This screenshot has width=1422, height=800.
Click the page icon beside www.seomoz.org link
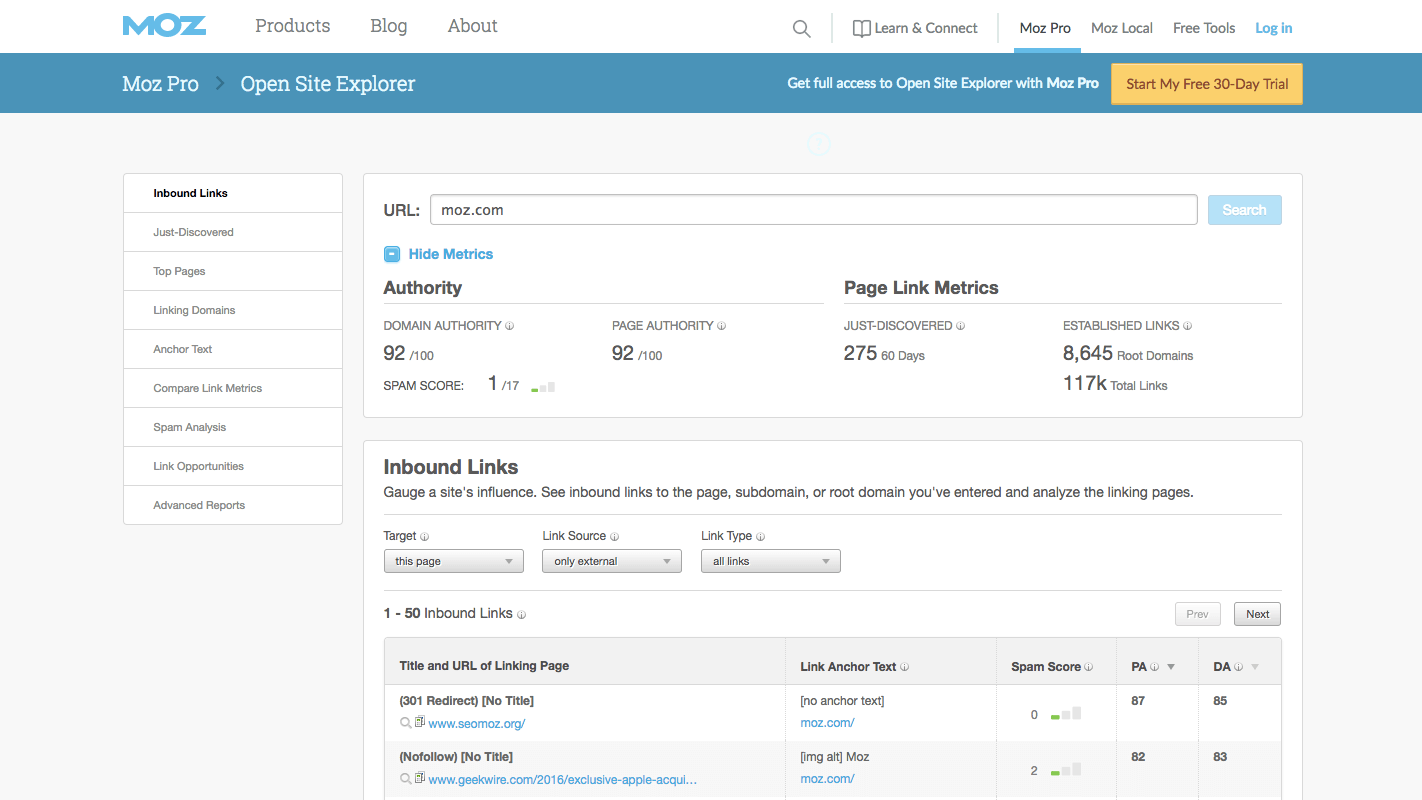coord(420,722)
